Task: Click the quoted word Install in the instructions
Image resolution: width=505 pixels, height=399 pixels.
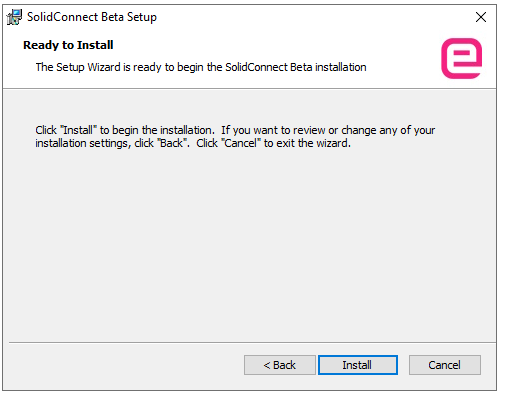Action: point(78,130)
